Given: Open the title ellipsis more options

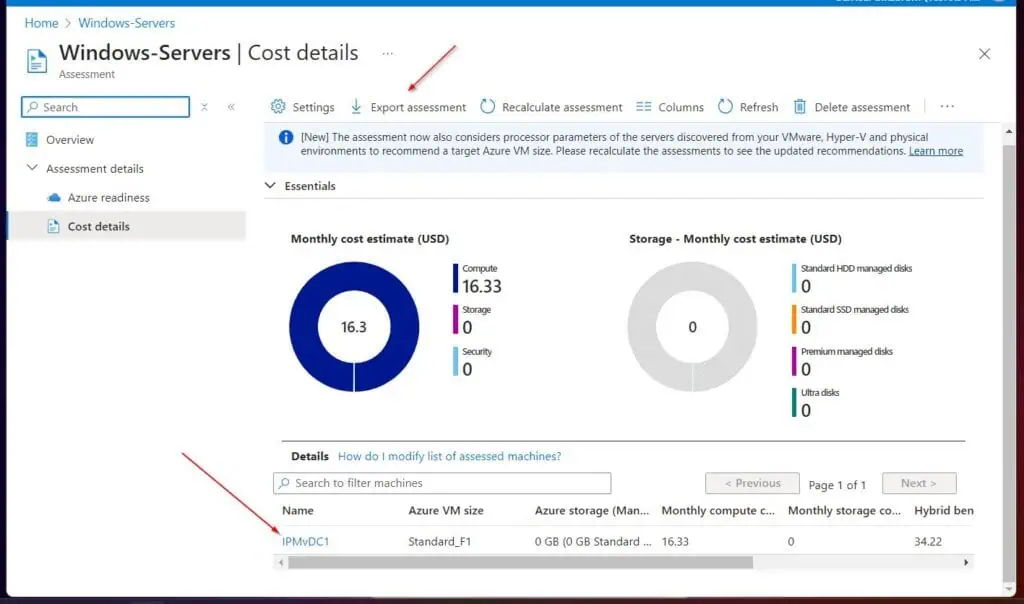Looking at the screenshot, I should pos(387,54).
